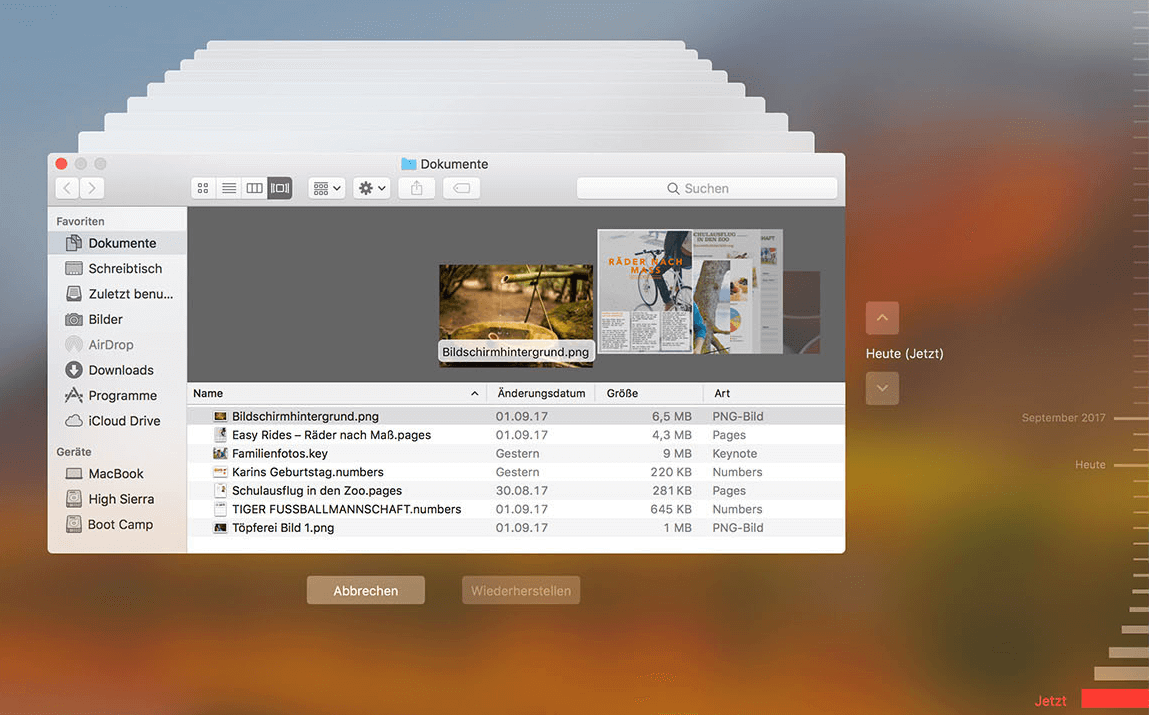This screenshot has width=1149, height=715.
Task: Open the gear action menu
Action: [x=372, y=188]
